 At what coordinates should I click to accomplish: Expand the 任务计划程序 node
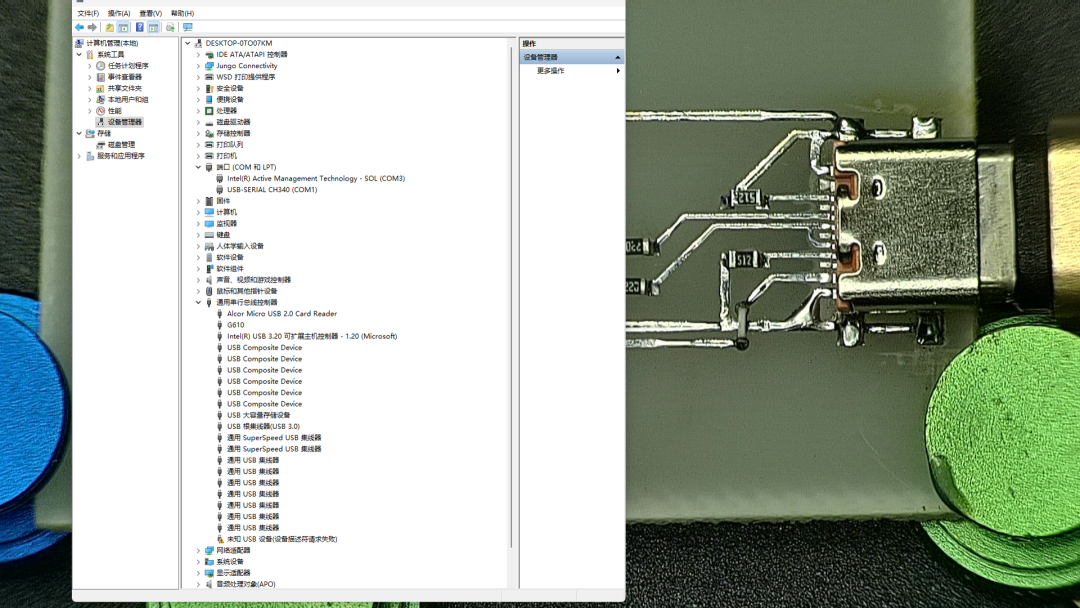(90, 66)
